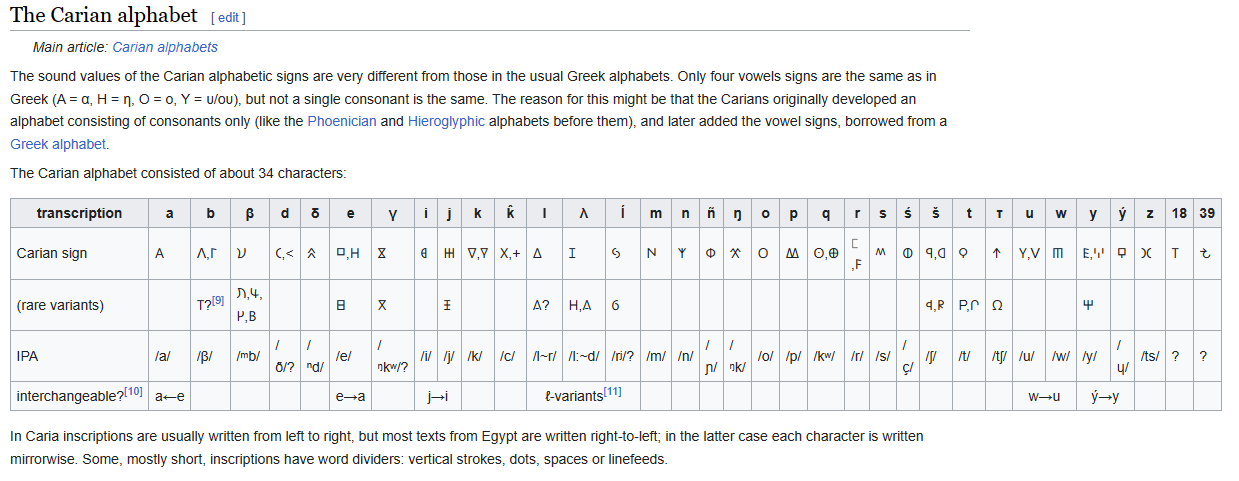Click the z column header
This screenshot has height=481, width=1239.
click(1150, 213)
